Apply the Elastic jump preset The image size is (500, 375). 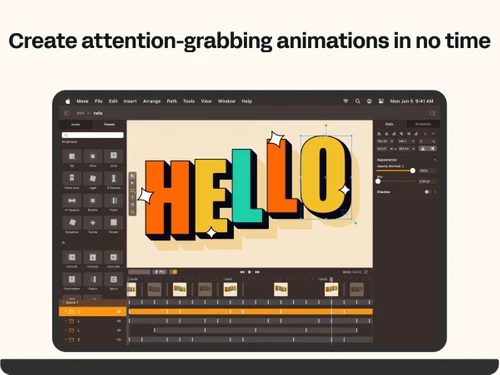pyautogui.click(x=72, y=178)
